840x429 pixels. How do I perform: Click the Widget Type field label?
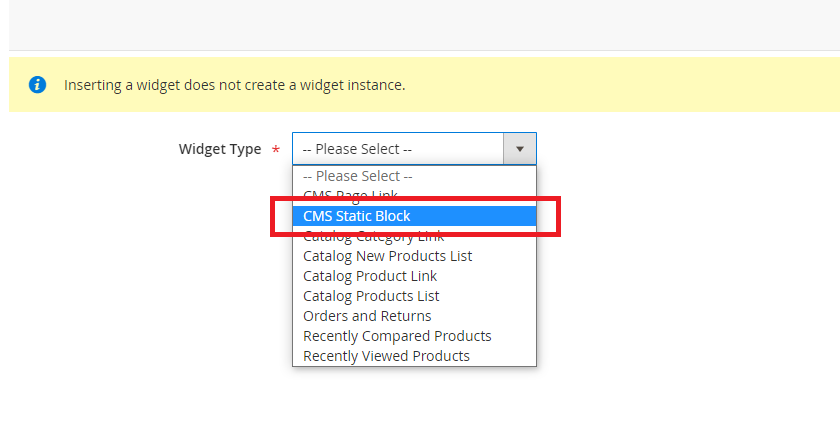coord(220,149)
